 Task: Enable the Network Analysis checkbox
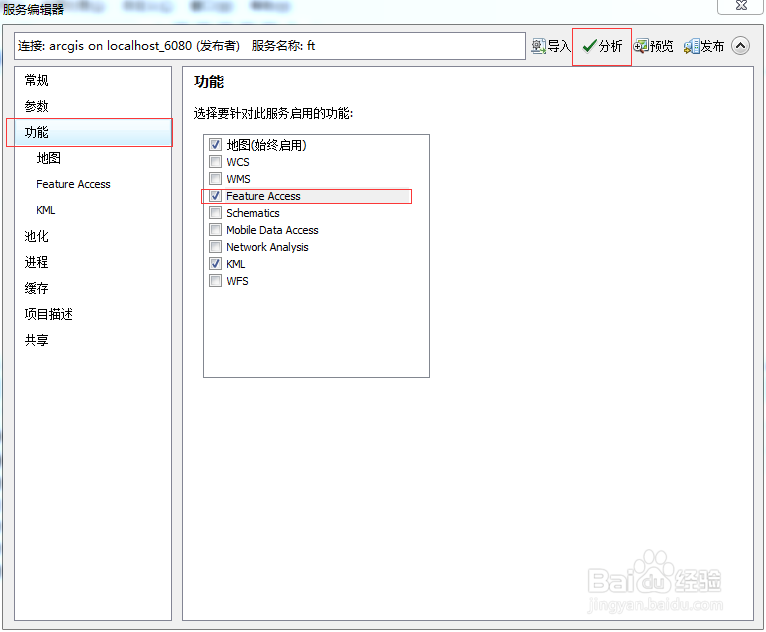(215, 247)
